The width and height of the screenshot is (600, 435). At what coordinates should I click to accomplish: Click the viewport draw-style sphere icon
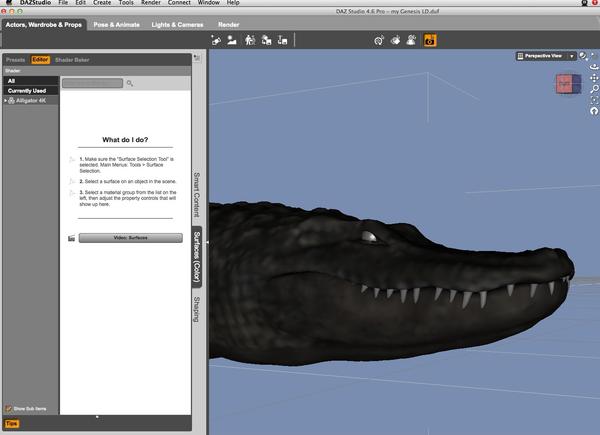(583, 56)
